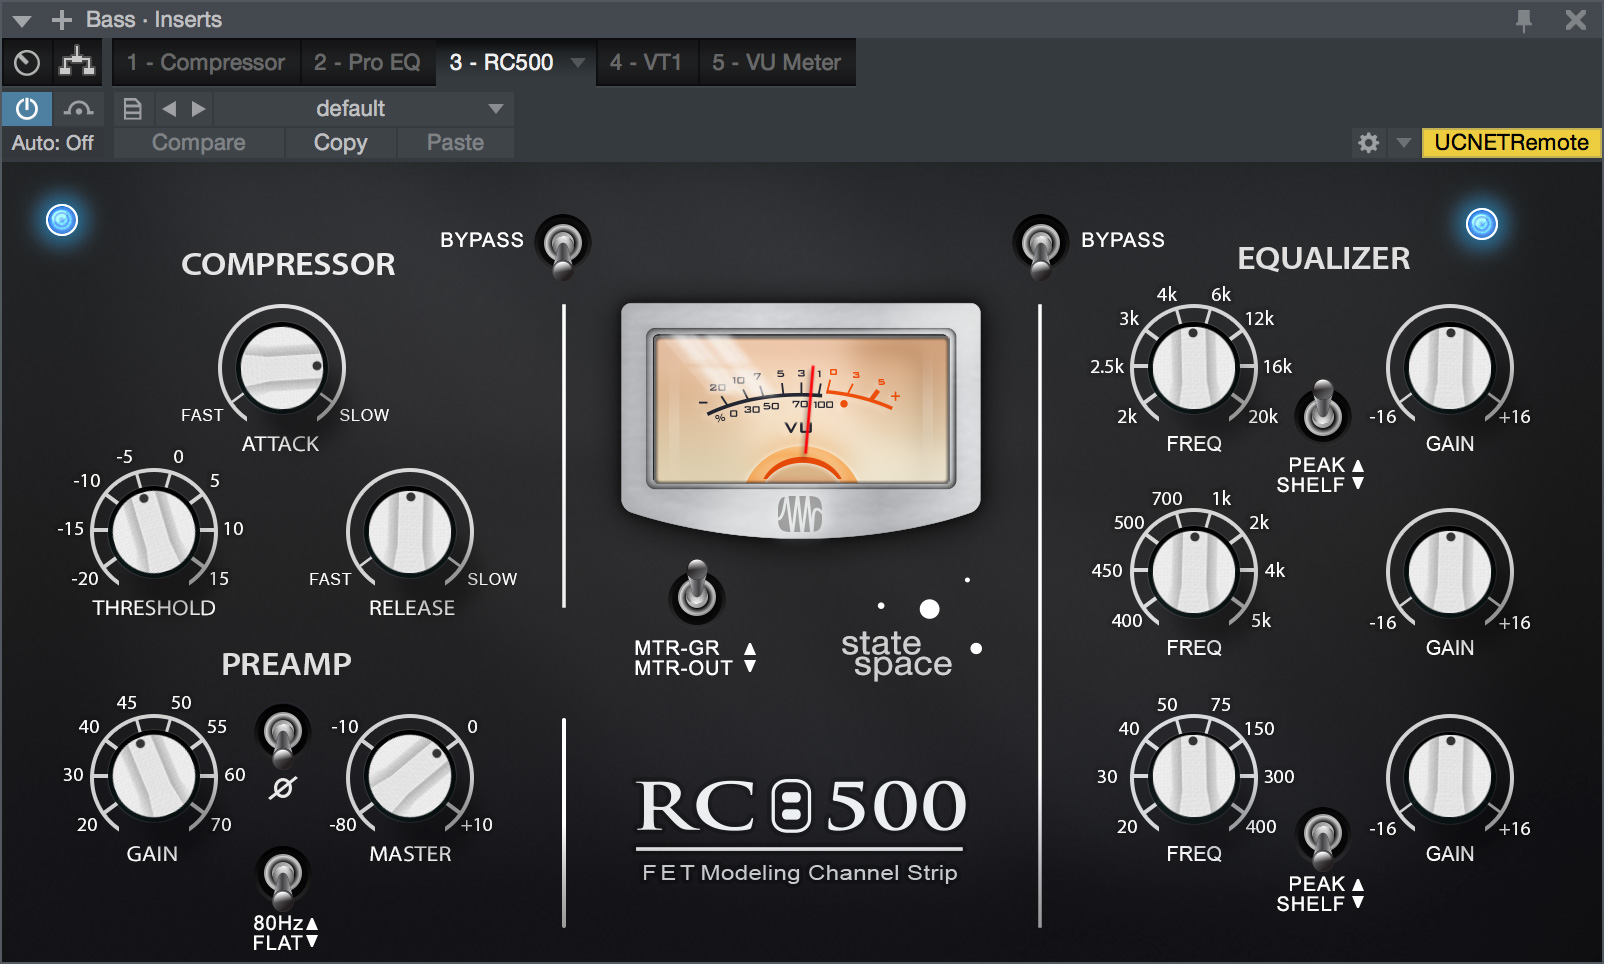Pin the Inserts window
The width and height of the screenshot is (1604, 964).
click(x=1523, y=20)
